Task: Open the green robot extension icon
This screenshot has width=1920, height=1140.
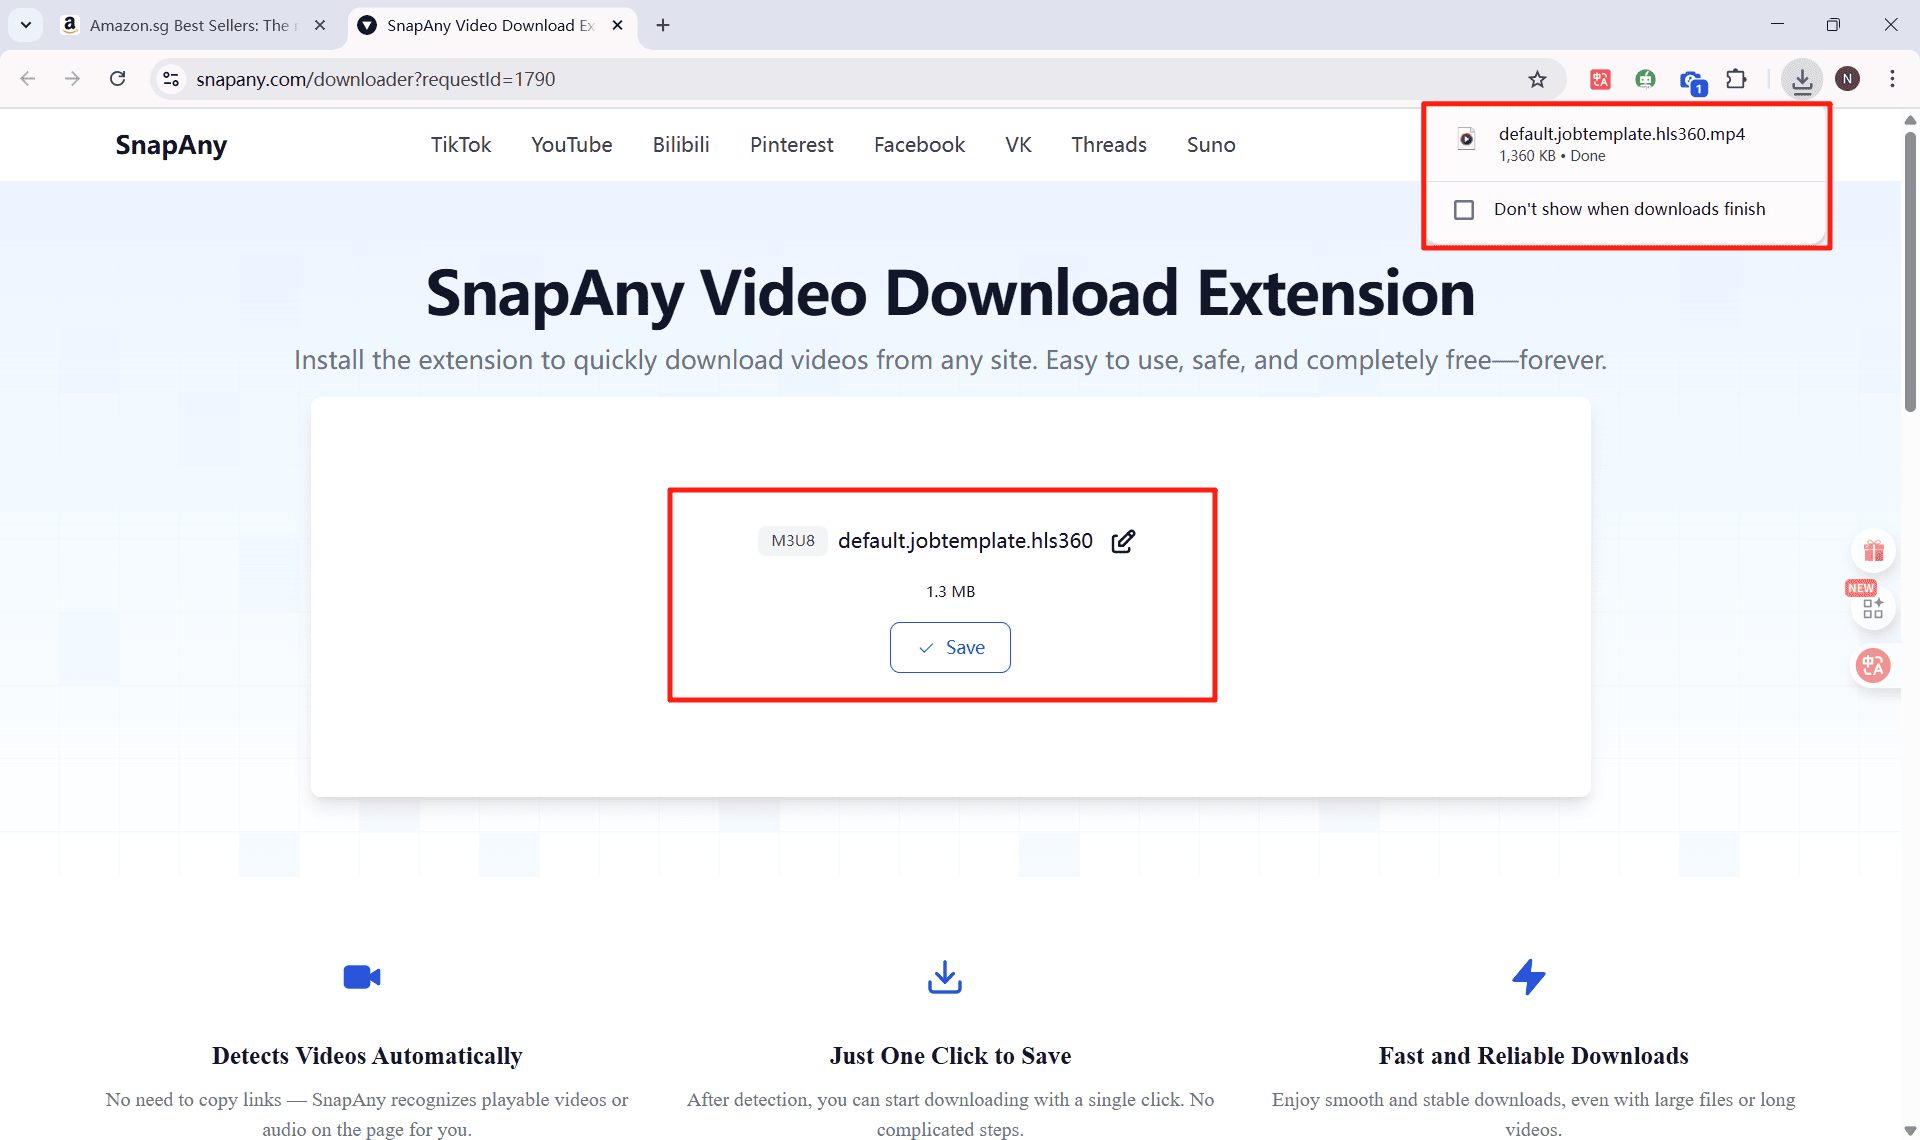Action: click(1645, 79)
